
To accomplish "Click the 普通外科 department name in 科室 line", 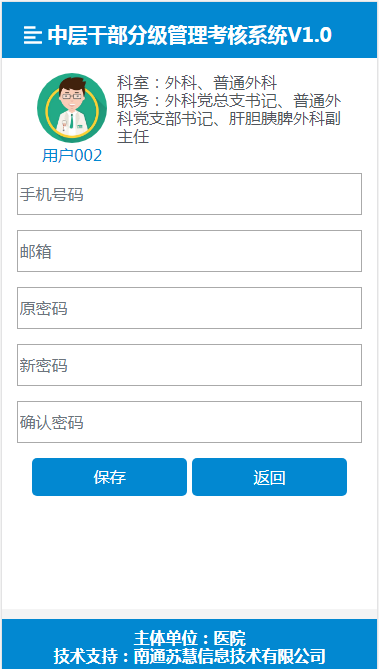I will [245, 82].
